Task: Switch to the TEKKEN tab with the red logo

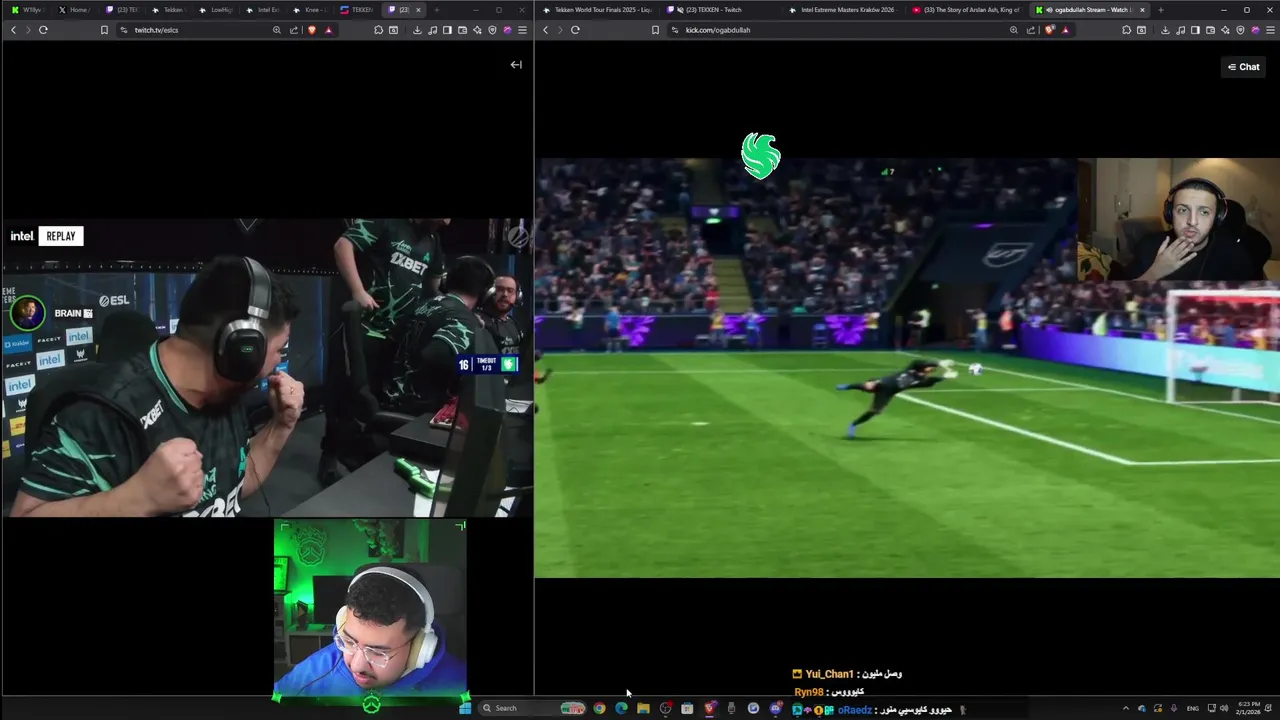Action: point(357,10)
